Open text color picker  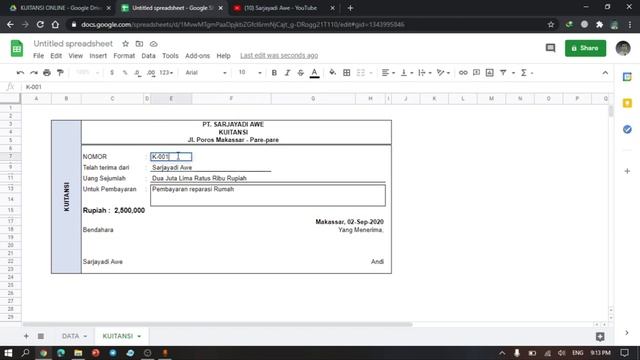pyautogui.click(x=314, y=73)
